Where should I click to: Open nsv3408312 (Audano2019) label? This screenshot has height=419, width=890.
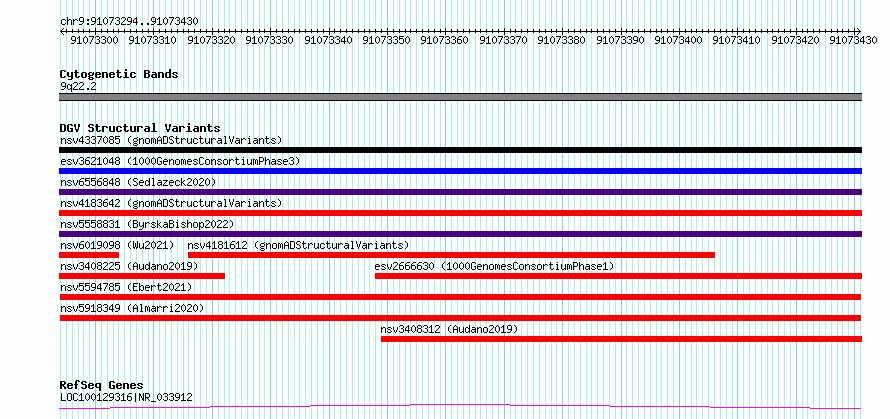click(x=450, y=329)
